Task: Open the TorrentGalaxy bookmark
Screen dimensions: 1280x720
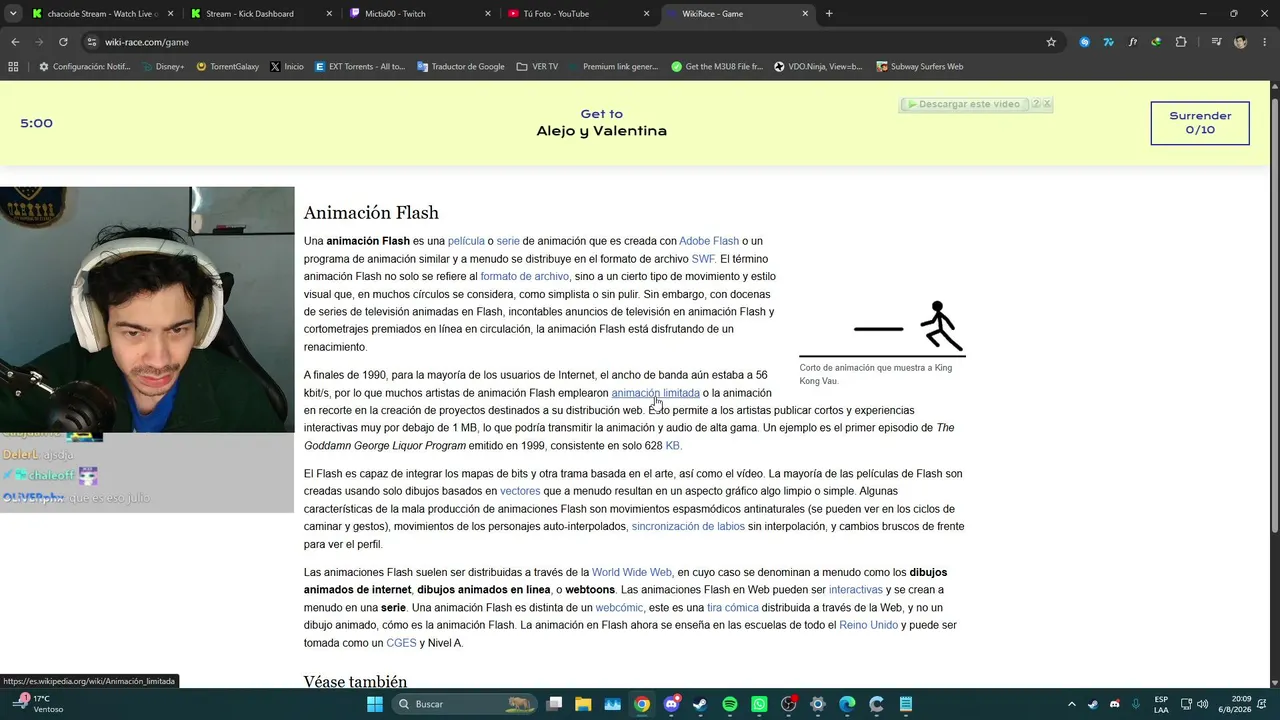Action: point(227,67)
